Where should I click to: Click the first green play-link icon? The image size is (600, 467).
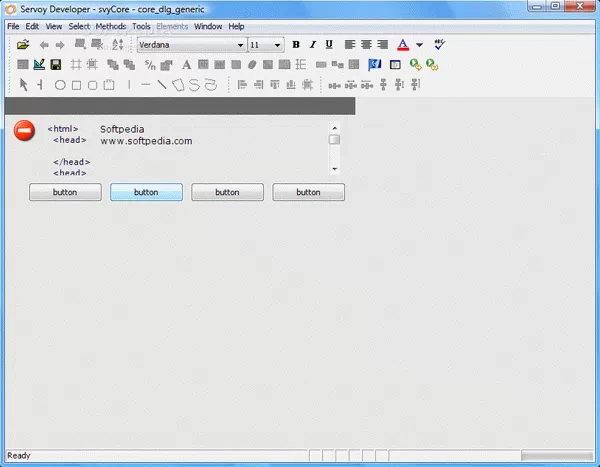point(415,64)
